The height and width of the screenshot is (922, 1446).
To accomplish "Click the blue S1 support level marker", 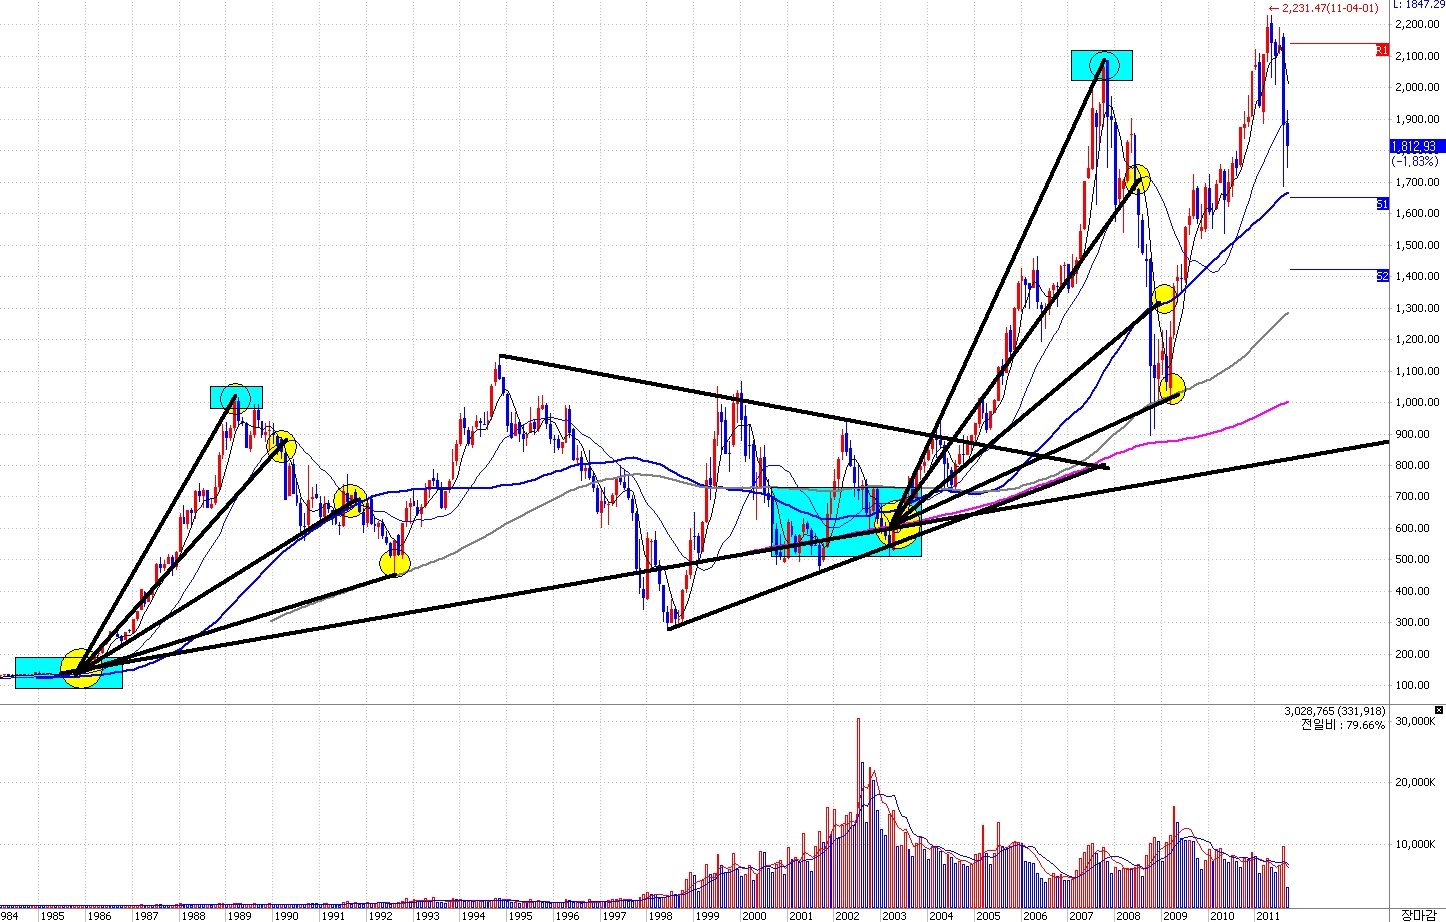I will coord(1382,204).
